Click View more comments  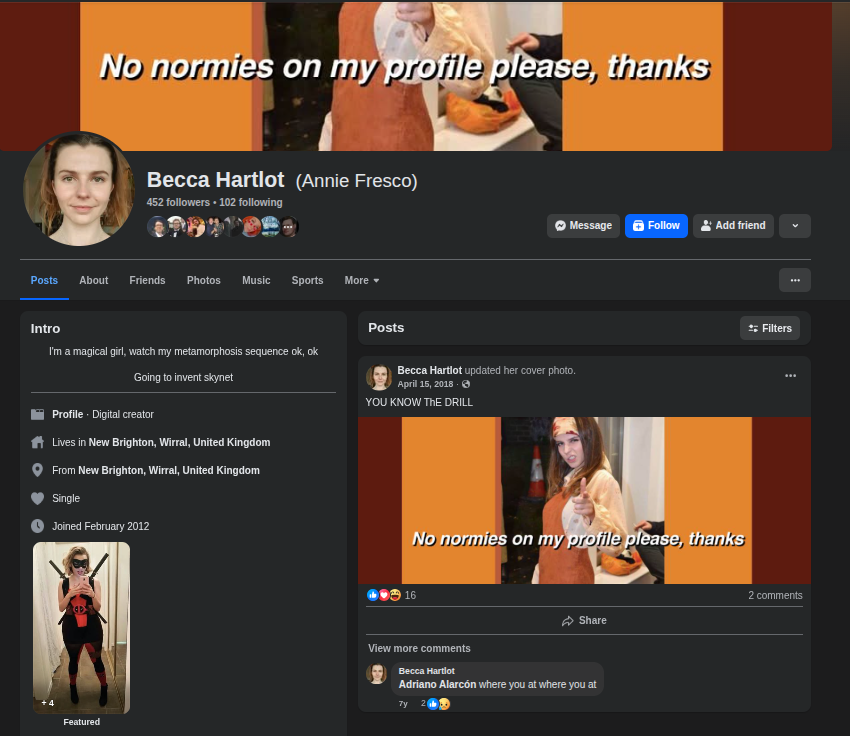point(419,649)
